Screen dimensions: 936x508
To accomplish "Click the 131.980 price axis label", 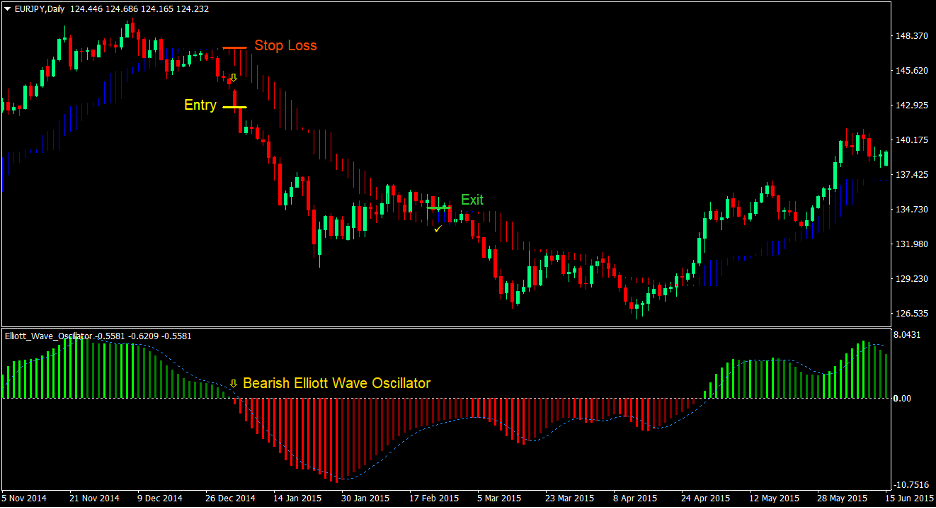I will tap(912, 244).
